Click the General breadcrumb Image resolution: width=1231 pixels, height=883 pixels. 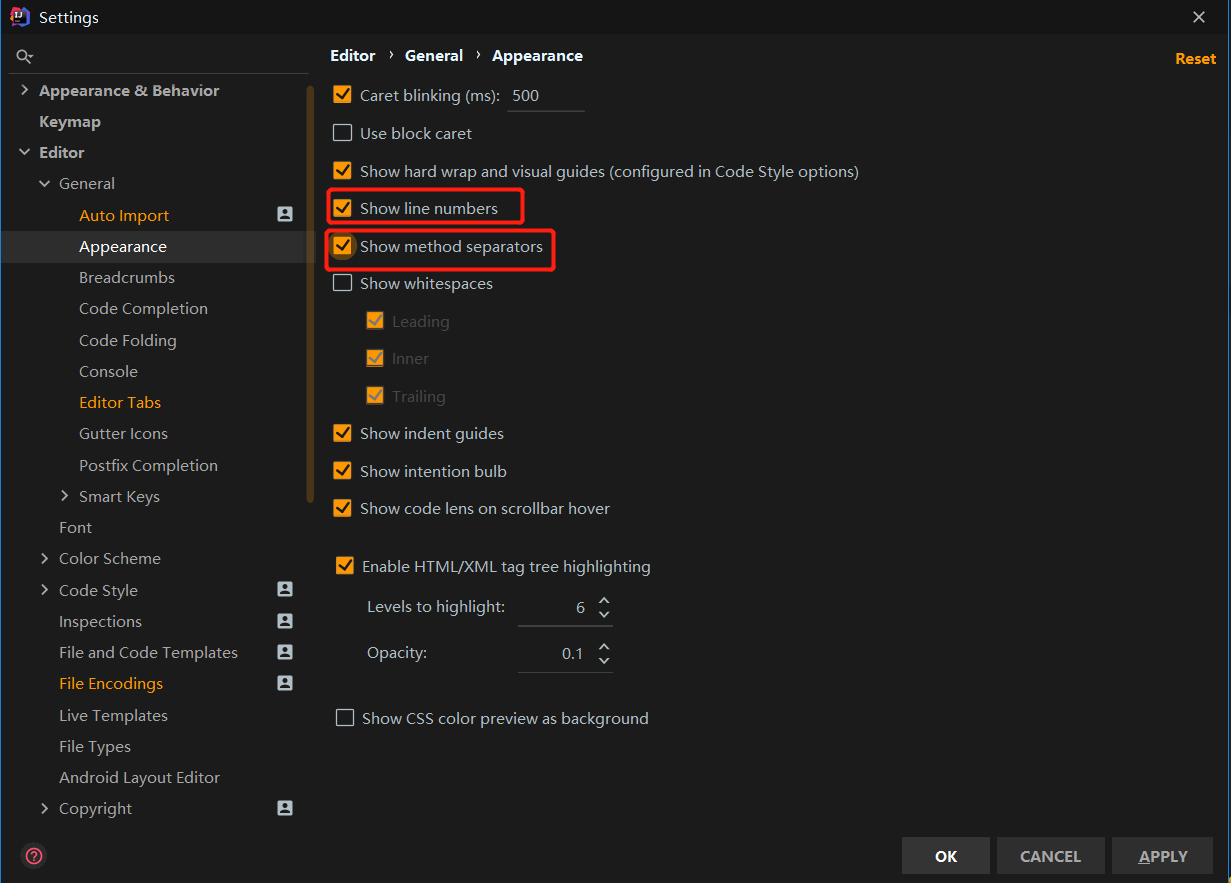tap(434, 56)
